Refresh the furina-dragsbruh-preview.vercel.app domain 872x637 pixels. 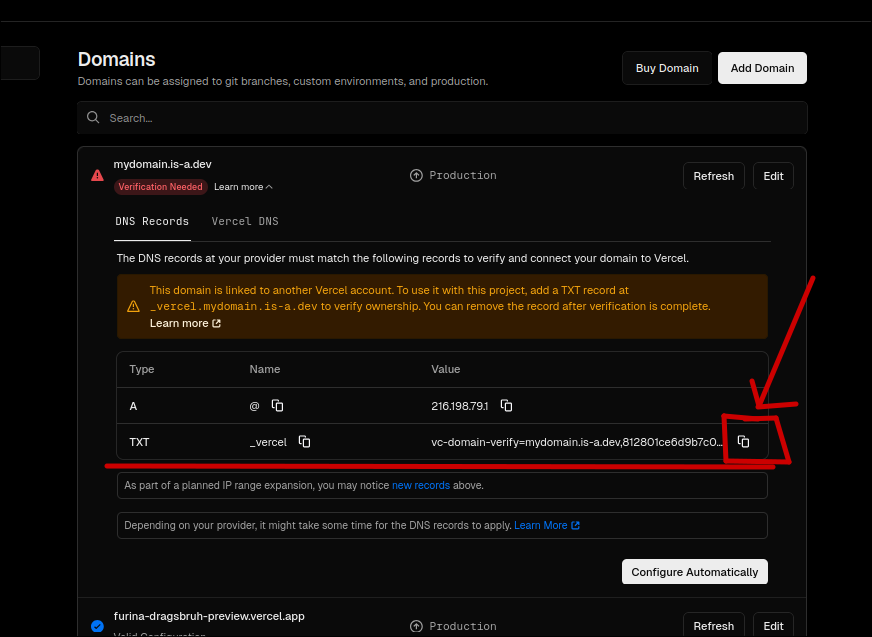[714, 625]
